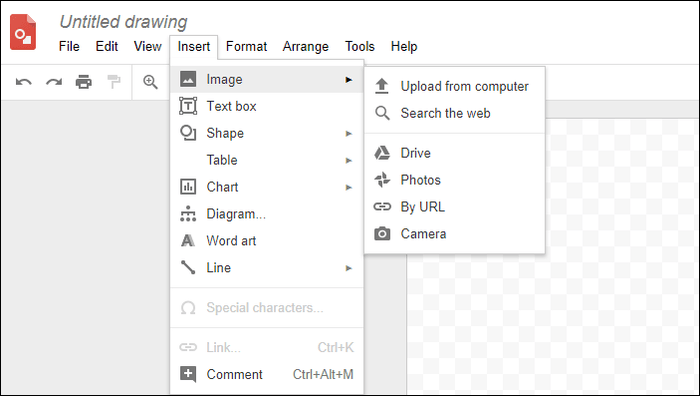
Task: Open the Arrange menu
Action: coord(306,46)
